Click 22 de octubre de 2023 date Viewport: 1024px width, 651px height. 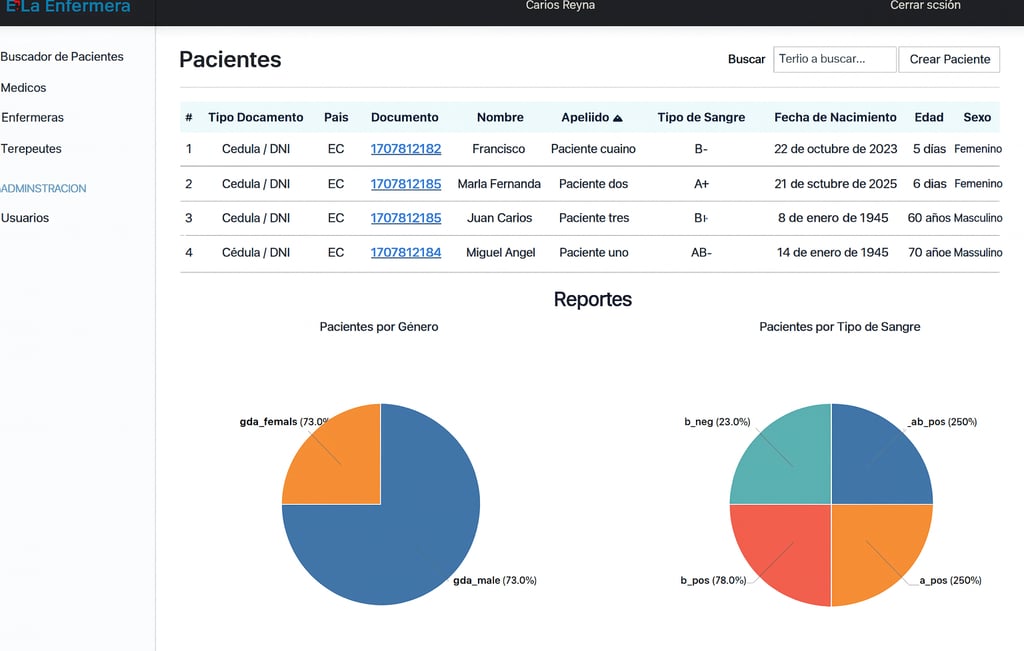[835, 149]
